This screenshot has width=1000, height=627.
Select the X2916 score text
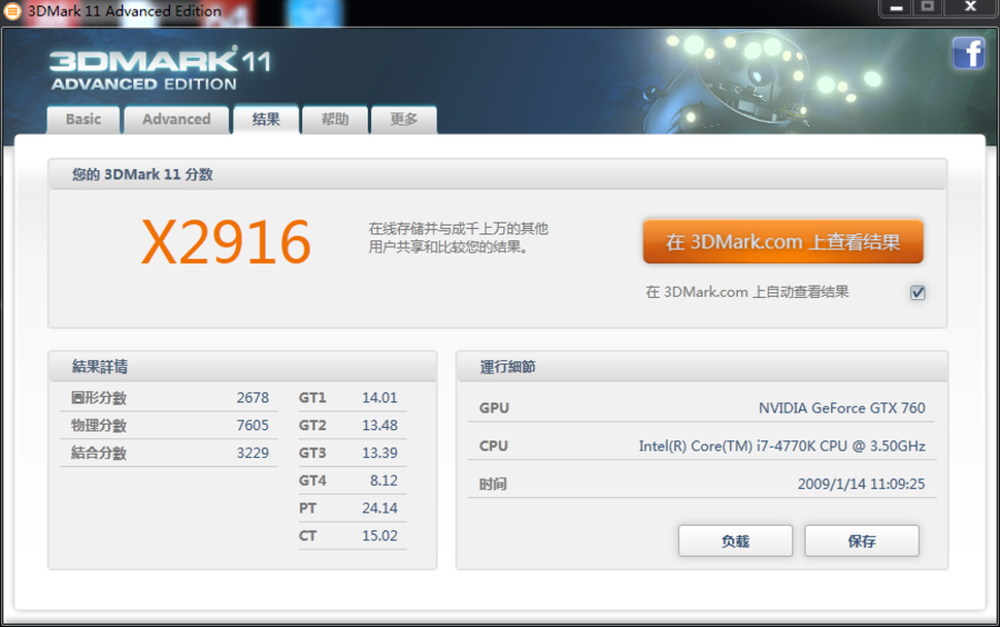(x=226, y=242)
